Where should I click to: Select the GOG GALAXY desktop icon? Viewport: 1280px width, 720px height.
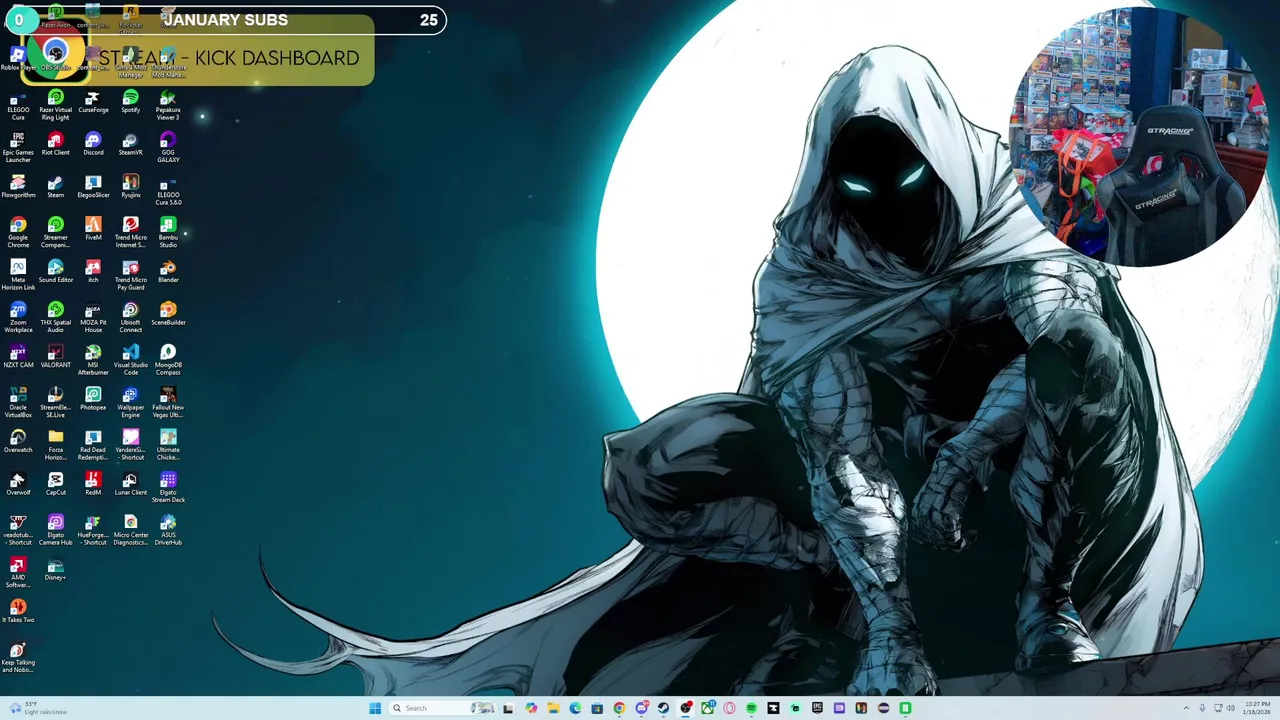click(x=168, y=148)
